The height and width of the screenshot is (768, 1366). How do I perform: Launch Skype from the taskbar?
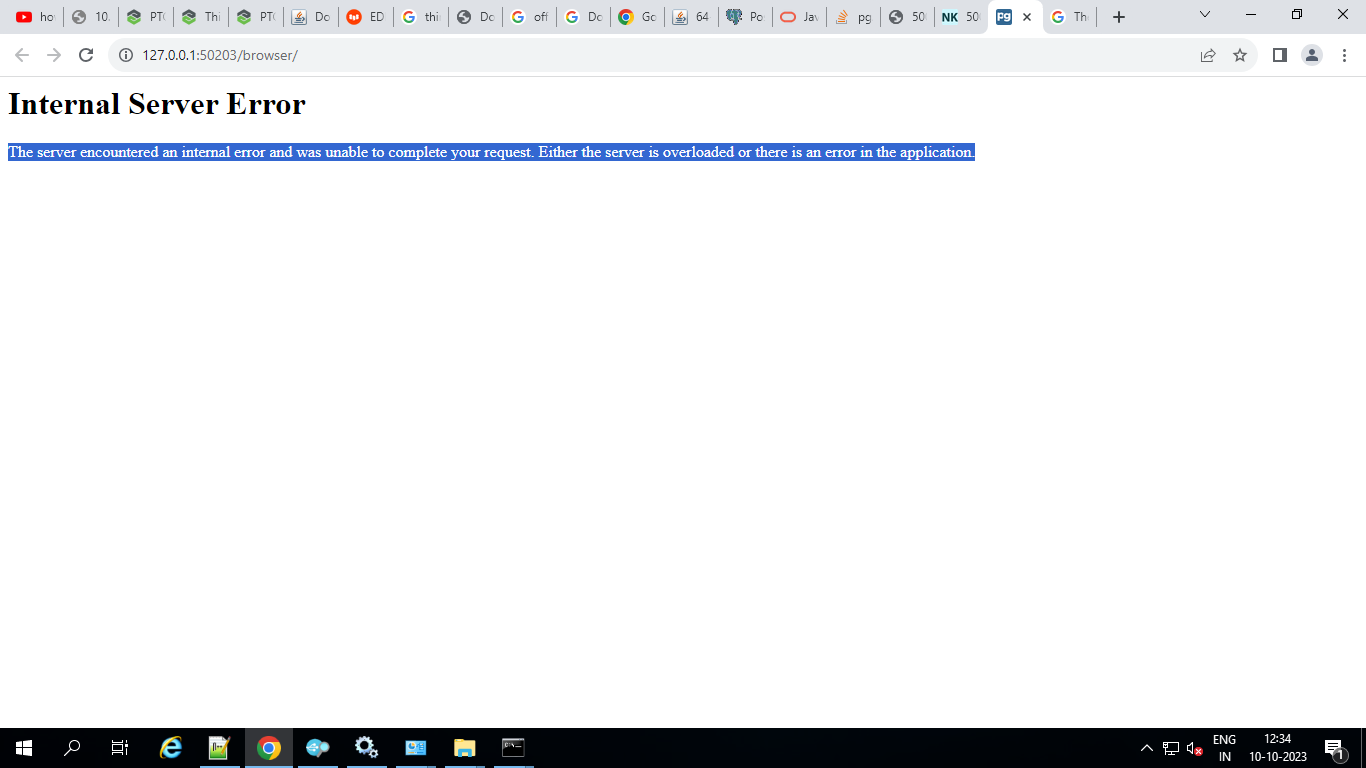tap(318, 747)
